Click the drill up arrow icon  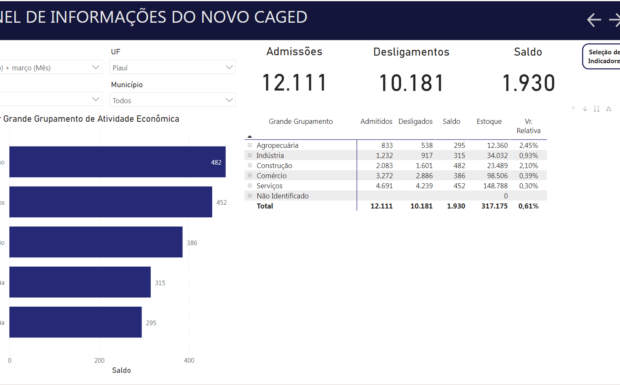coord(573,109)
